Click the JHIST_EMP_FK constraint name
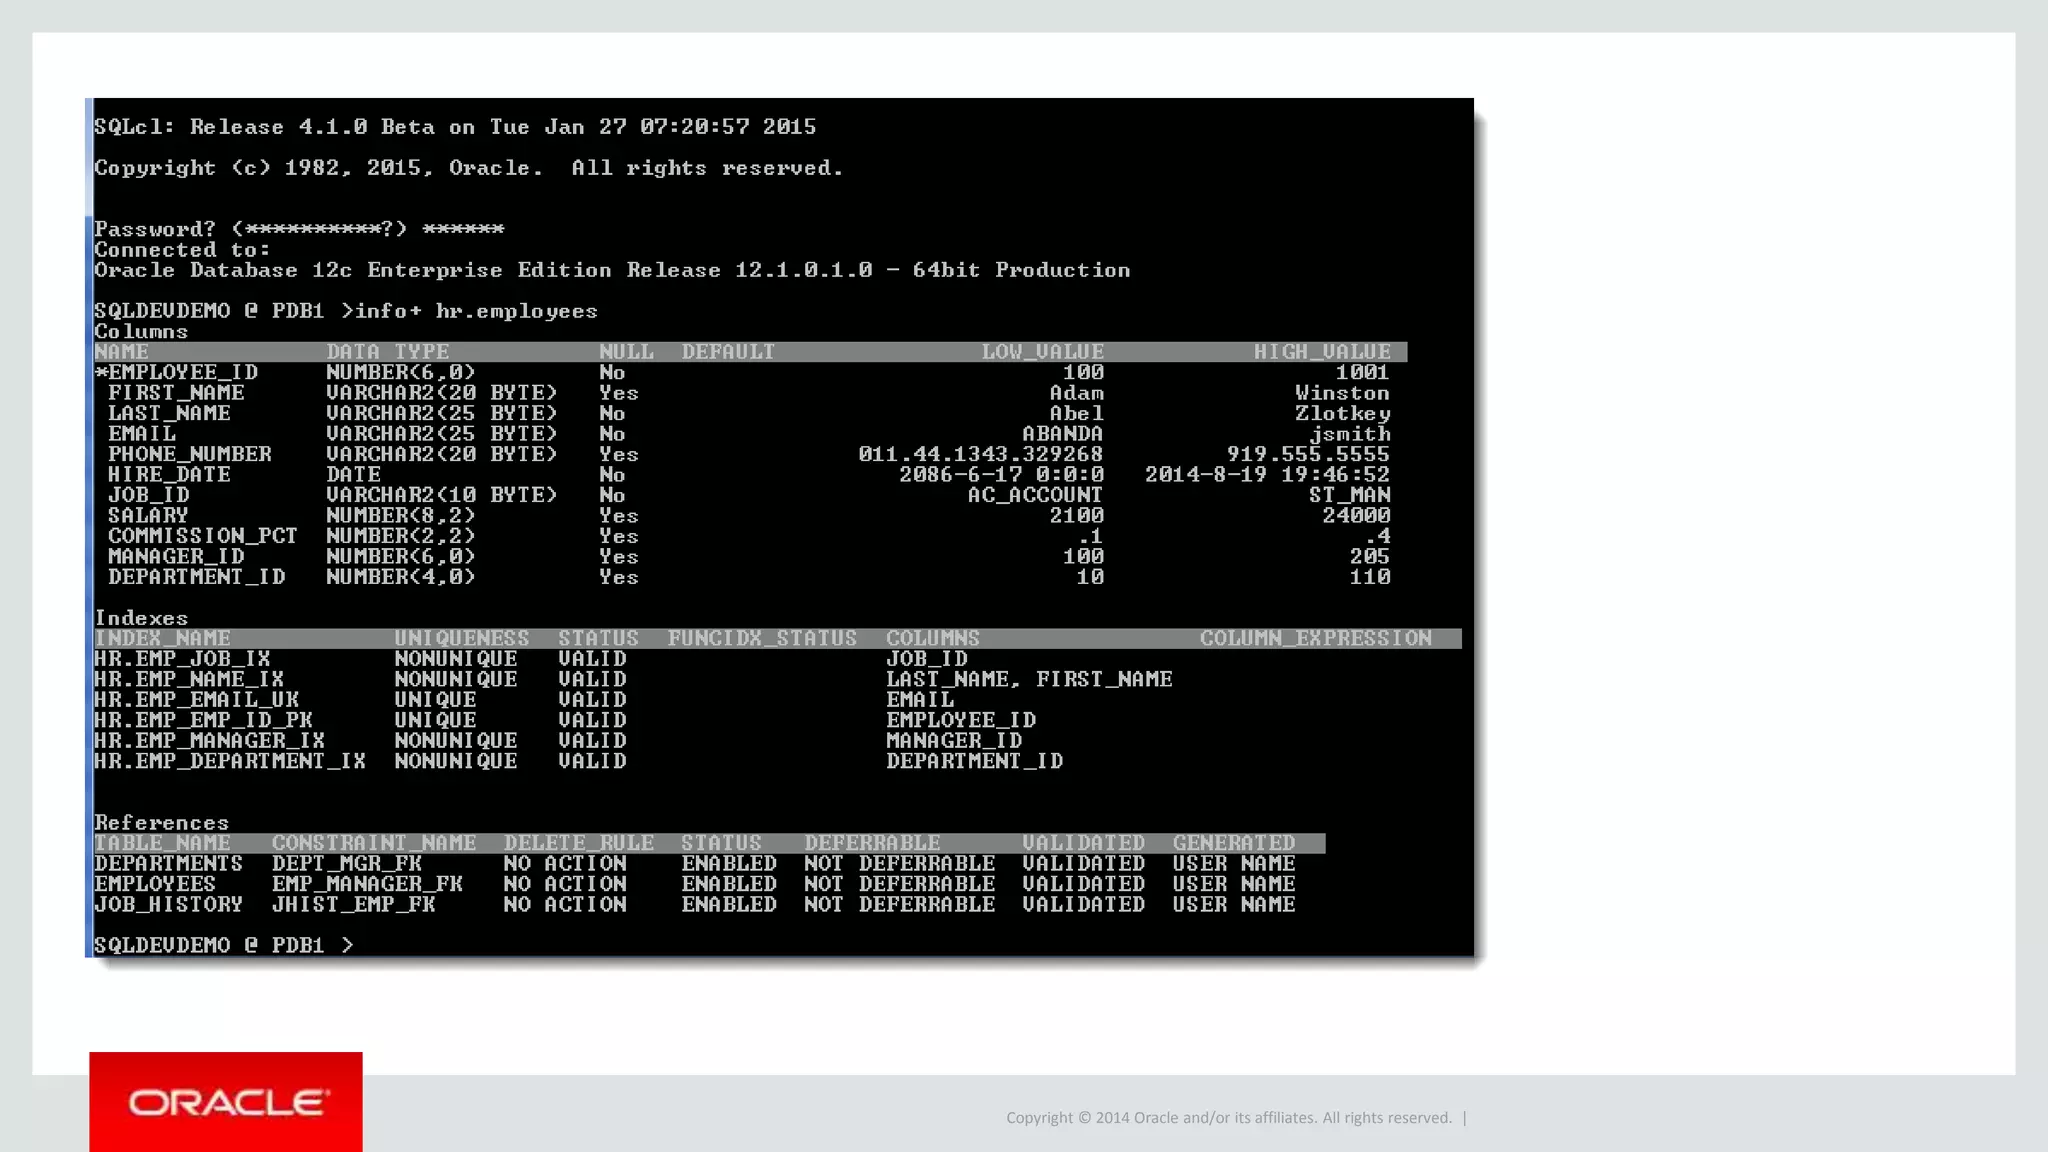Image resolution: width=2048 pixels, height=1152 pixels. (353, 905)
